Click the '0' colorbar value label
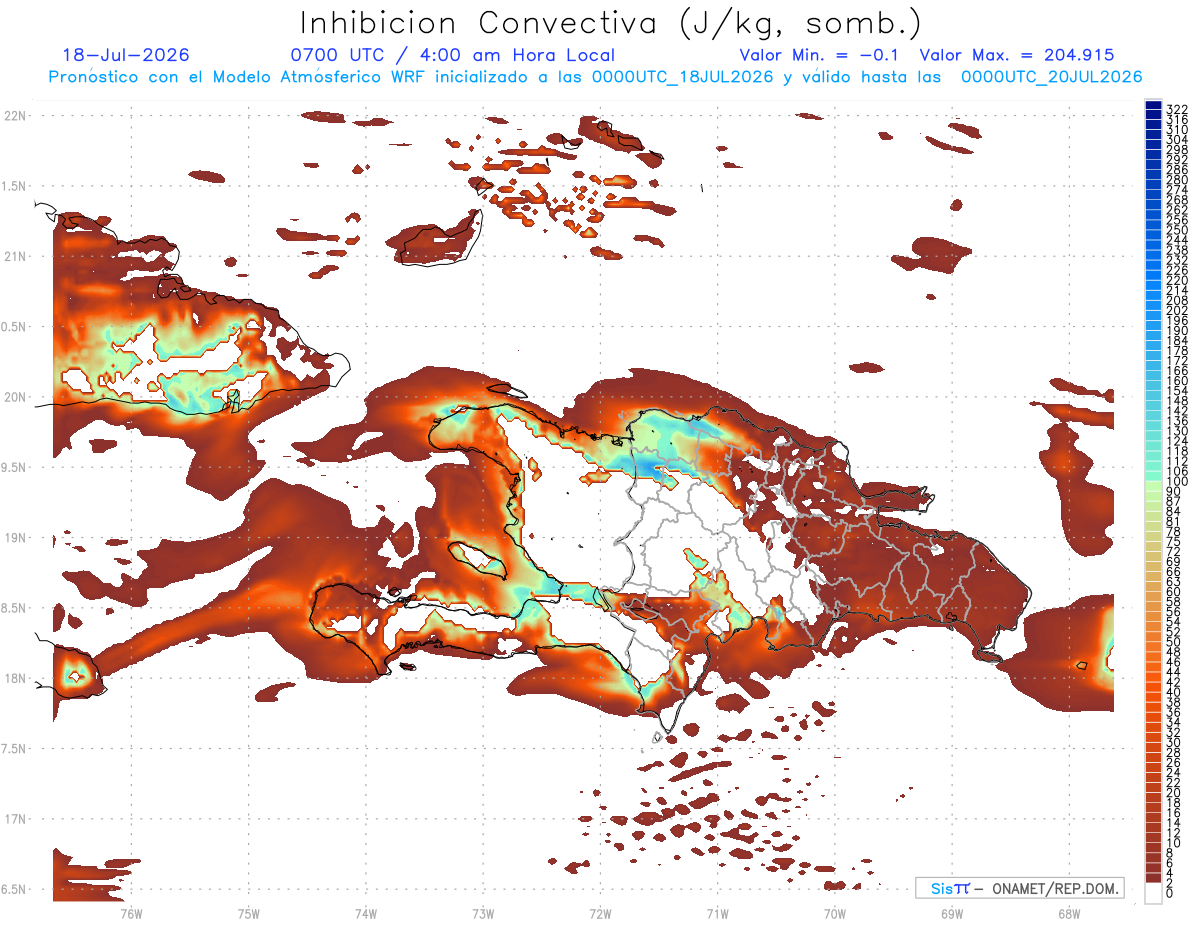Screen dimensions: 1200x927 (x=1169, y=894)
